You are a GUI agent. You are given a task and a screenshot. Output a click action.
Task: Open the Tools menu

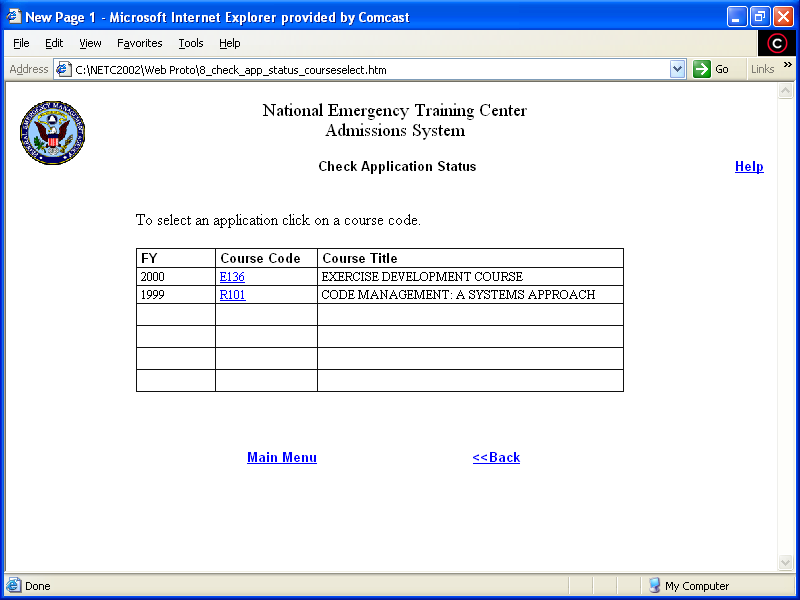(191, 43)
